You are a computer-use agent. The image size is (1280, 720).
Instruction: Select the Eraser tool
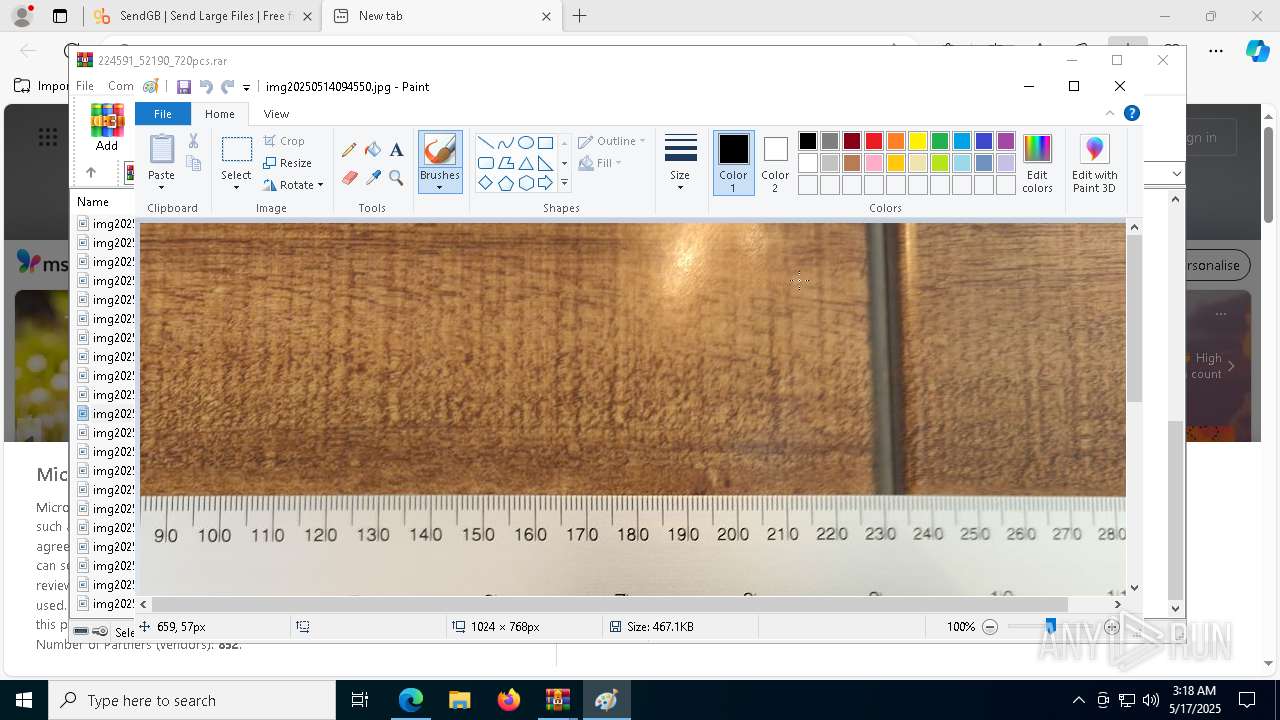pyautogui.click(x=349, y=178)
